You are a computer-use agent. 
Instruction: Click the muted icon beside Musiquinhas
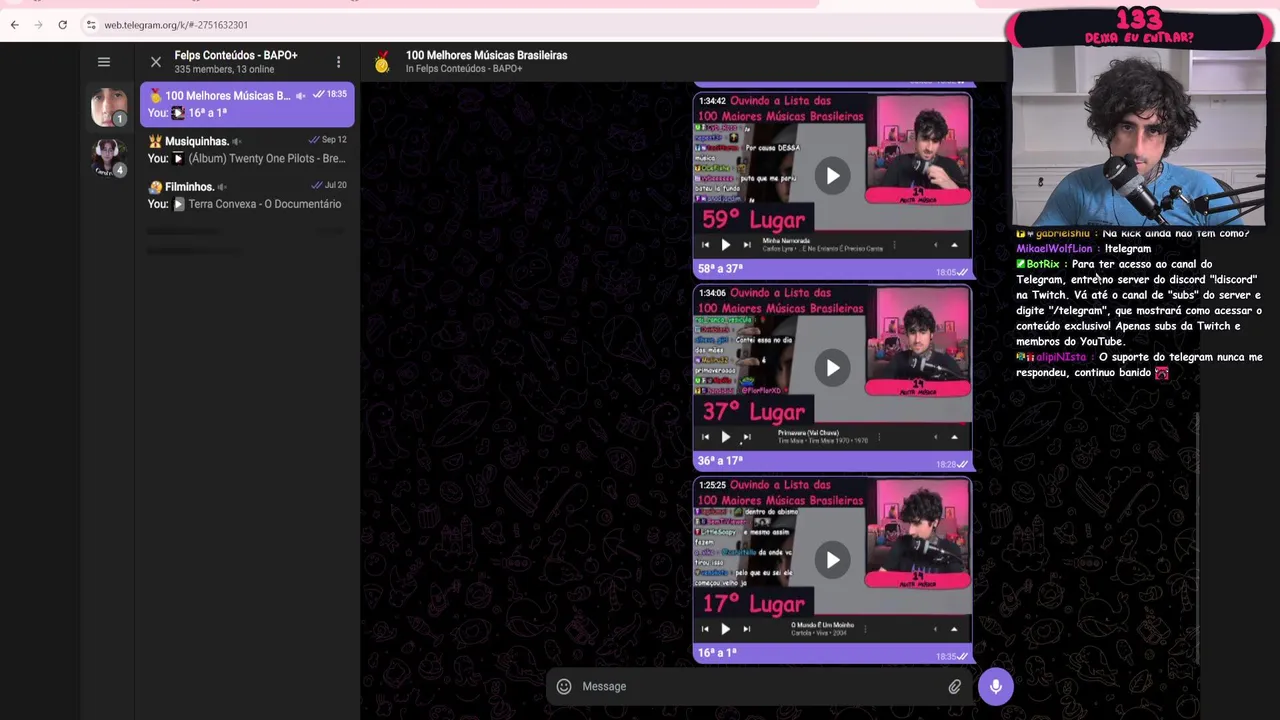[x=237, y=142]
